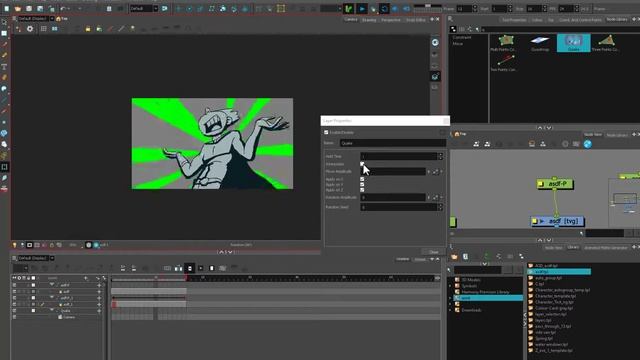Select Move category in Node Library

[x=458, y=43]
